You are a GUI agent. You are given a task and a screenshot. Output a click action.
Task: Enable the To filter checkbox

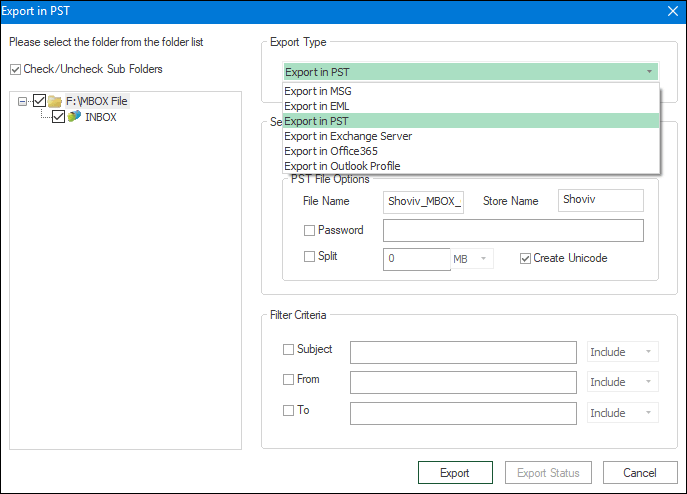[288, 411]
